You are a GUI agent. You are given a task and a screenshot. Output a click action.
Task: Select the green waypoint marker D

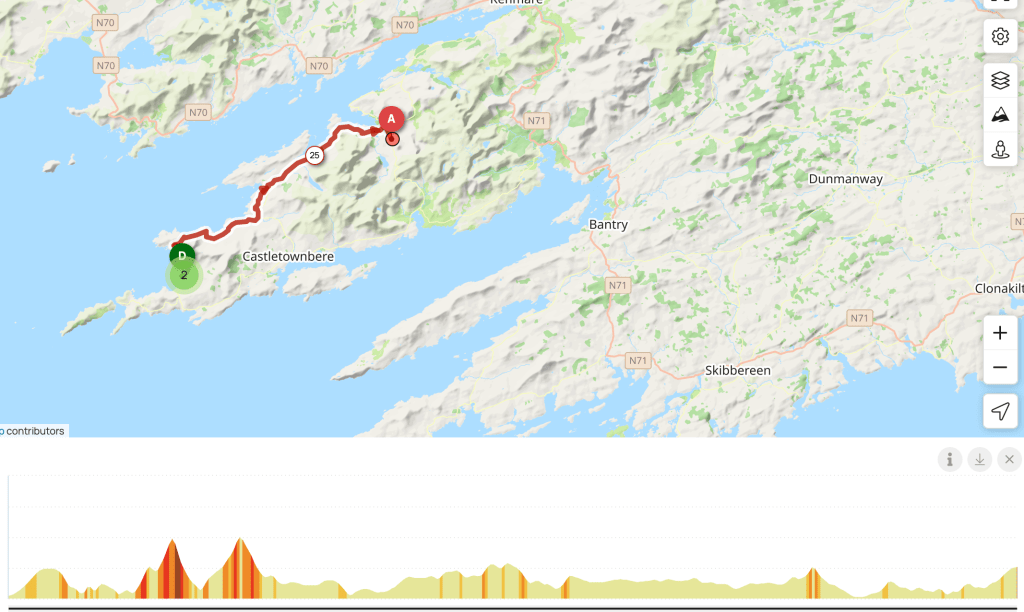182,255
